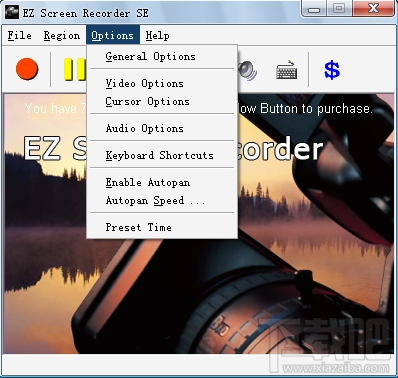Open the Region menu

62,35
